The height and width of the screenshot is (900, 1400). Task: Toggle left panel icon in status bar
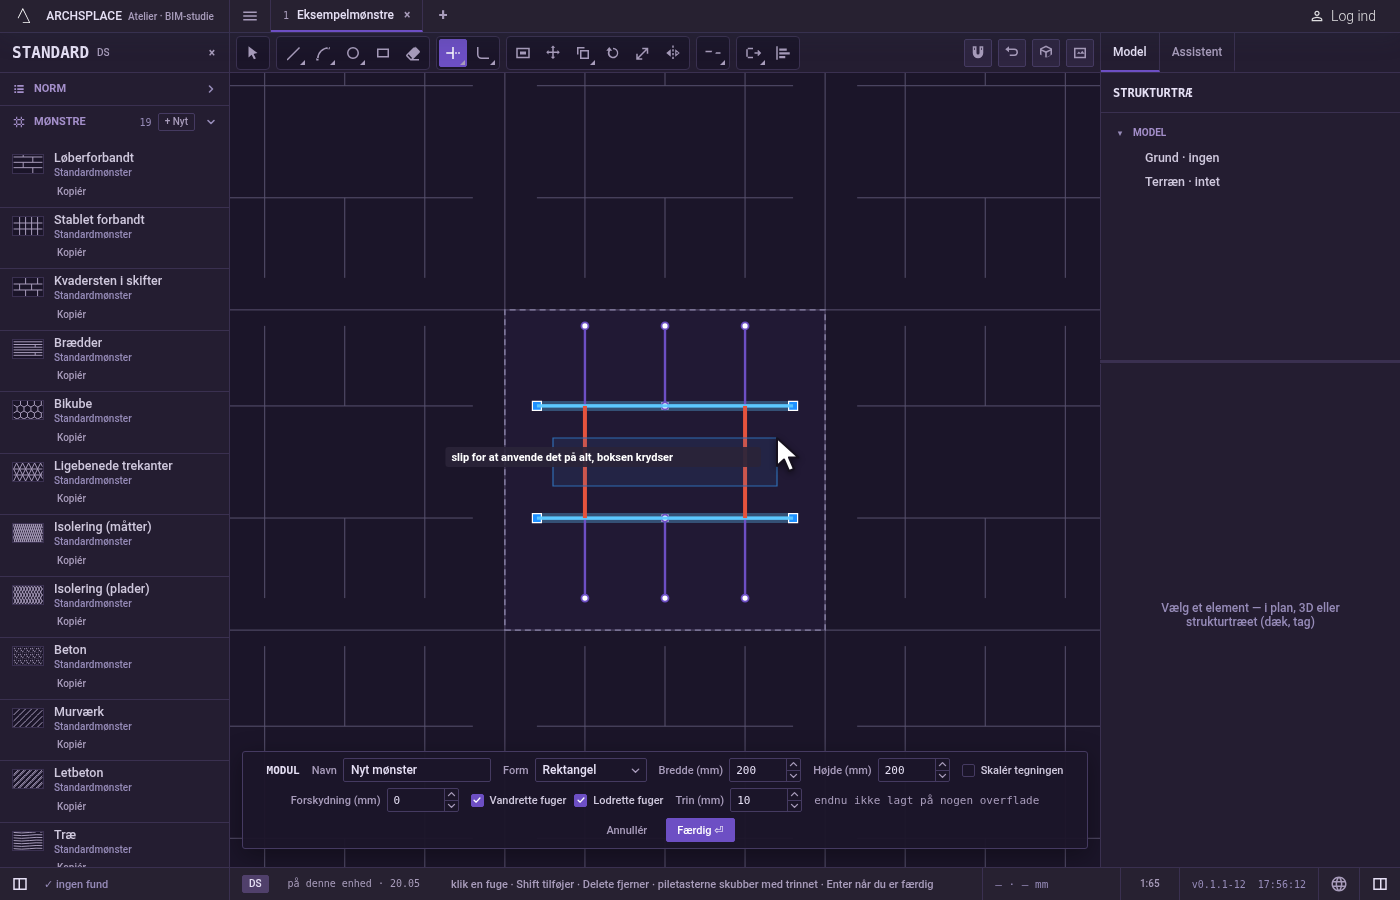[20, 884]
